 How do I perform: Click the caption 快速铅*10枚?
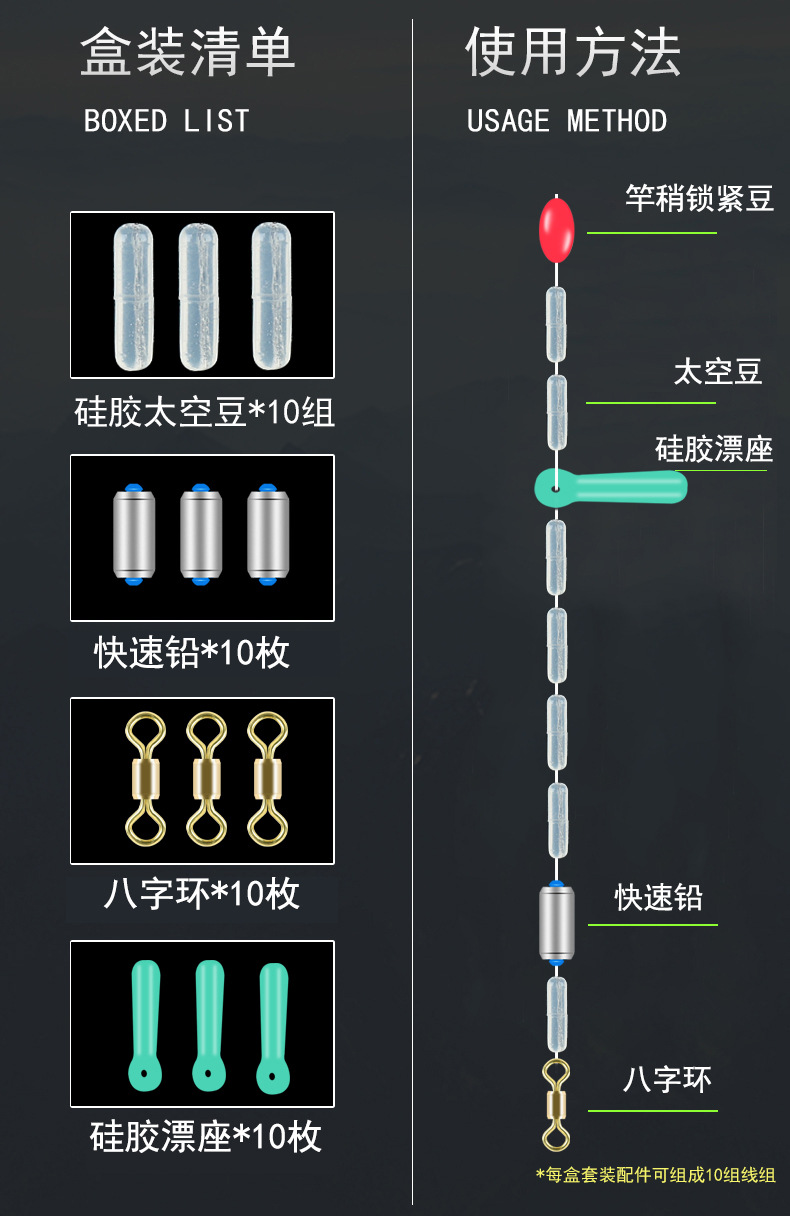pos(192,653)
